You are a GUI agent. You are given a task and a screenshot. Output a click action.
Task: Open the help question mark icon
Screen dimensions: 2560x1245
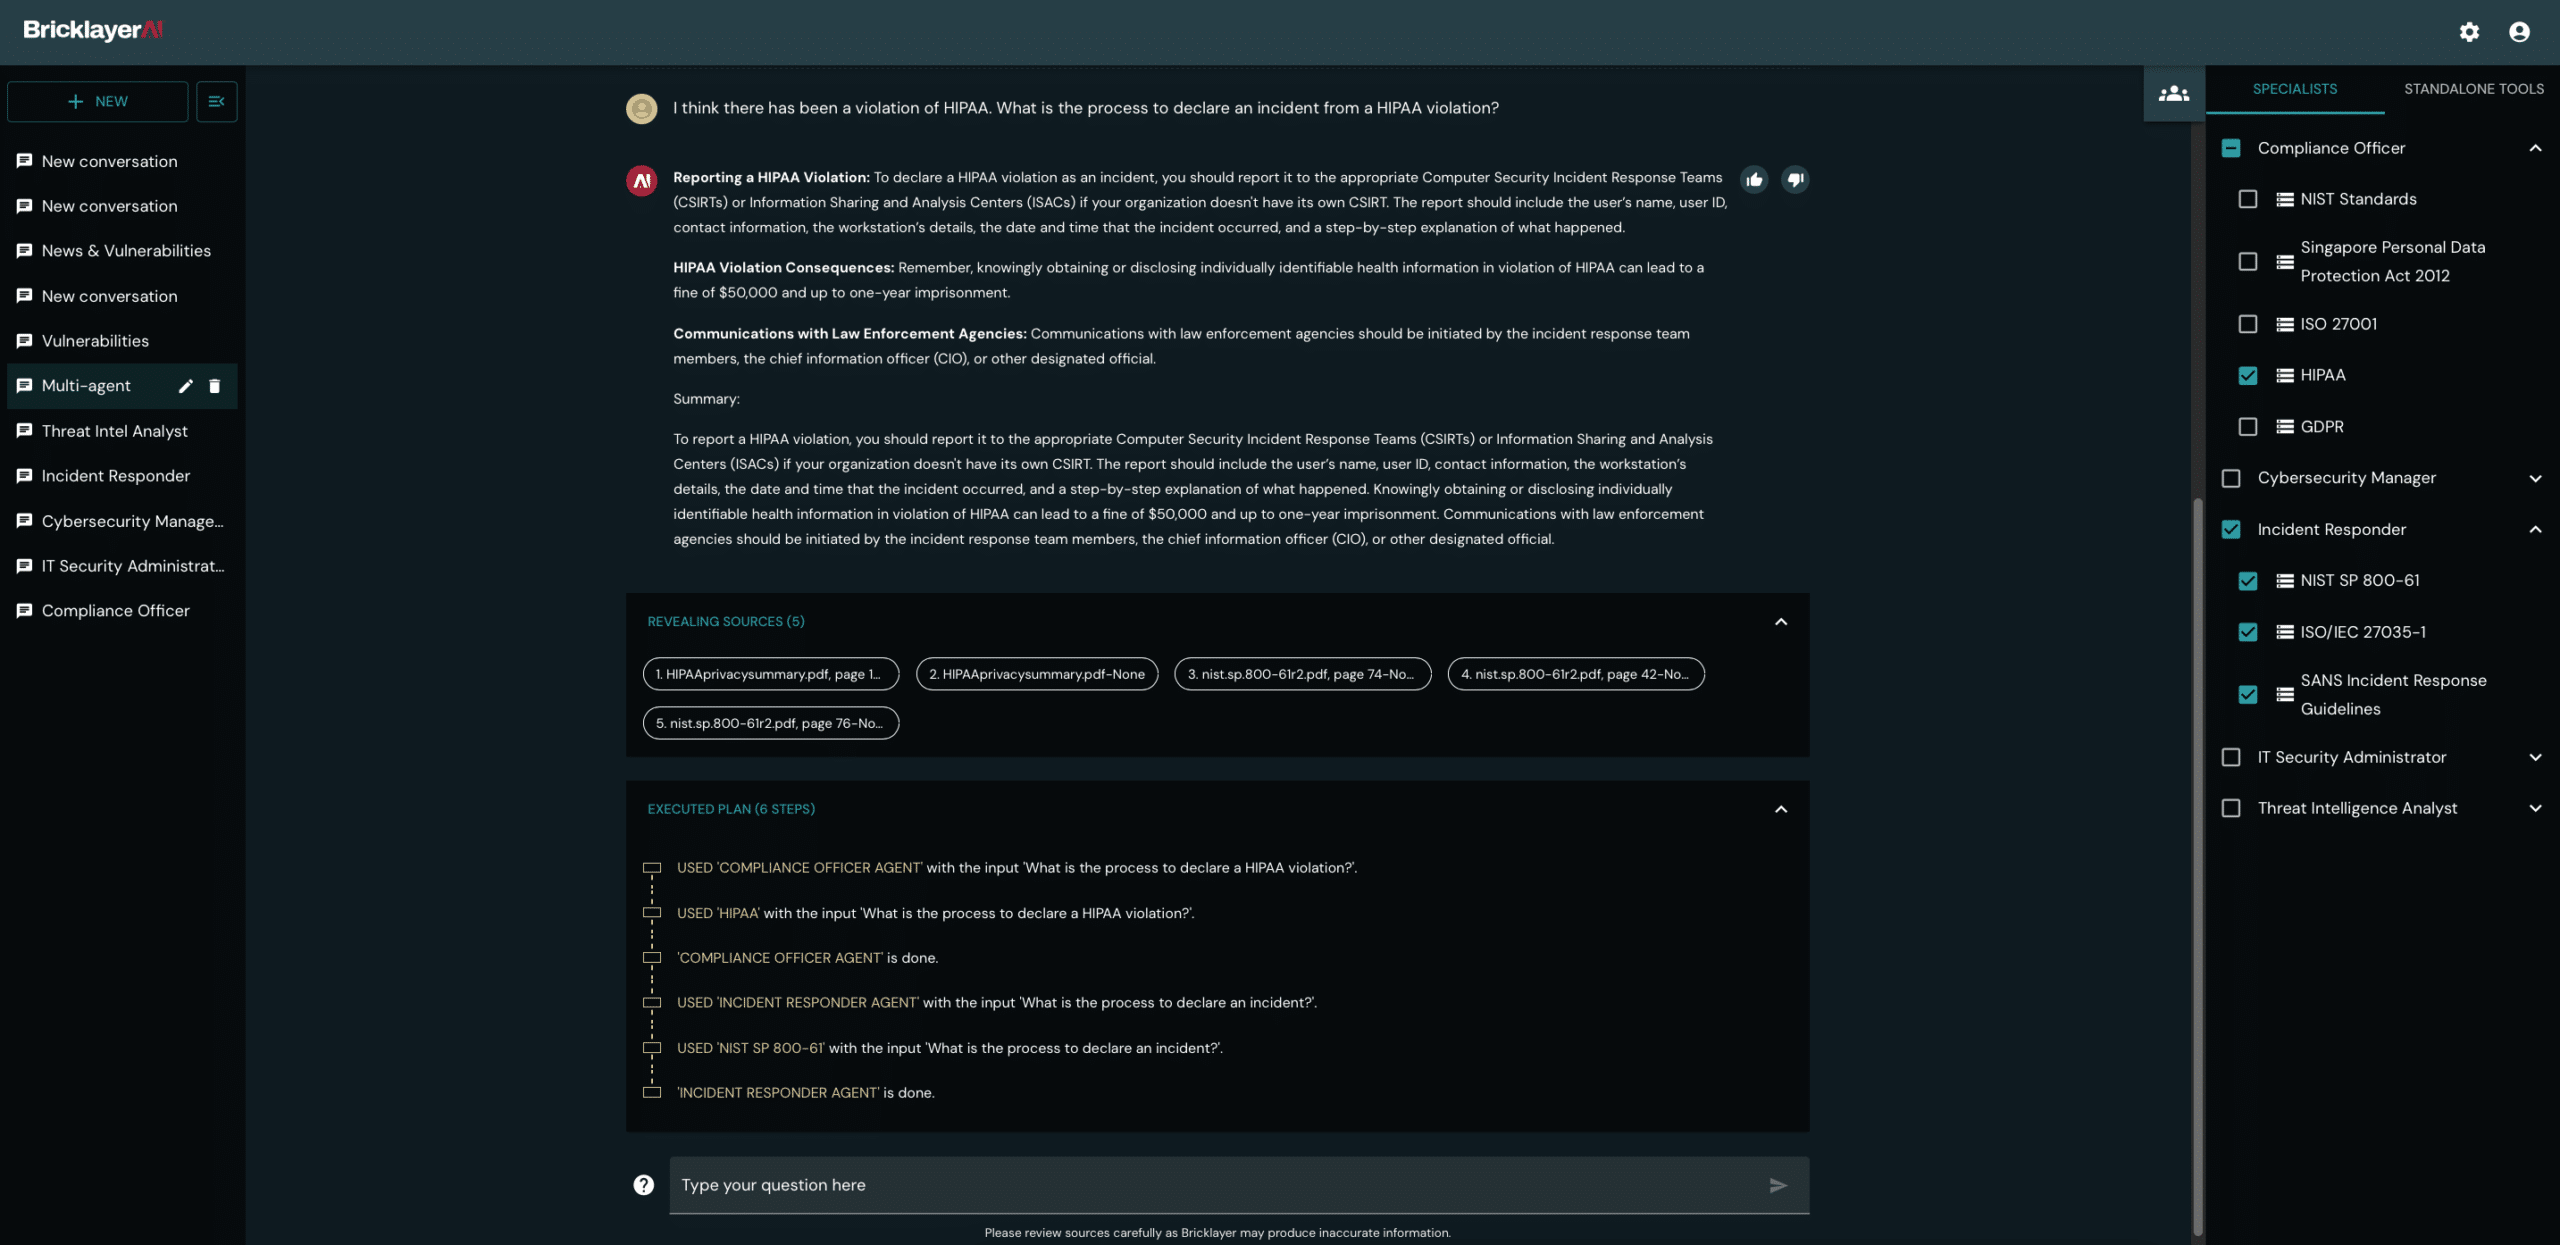(643, 1185)
